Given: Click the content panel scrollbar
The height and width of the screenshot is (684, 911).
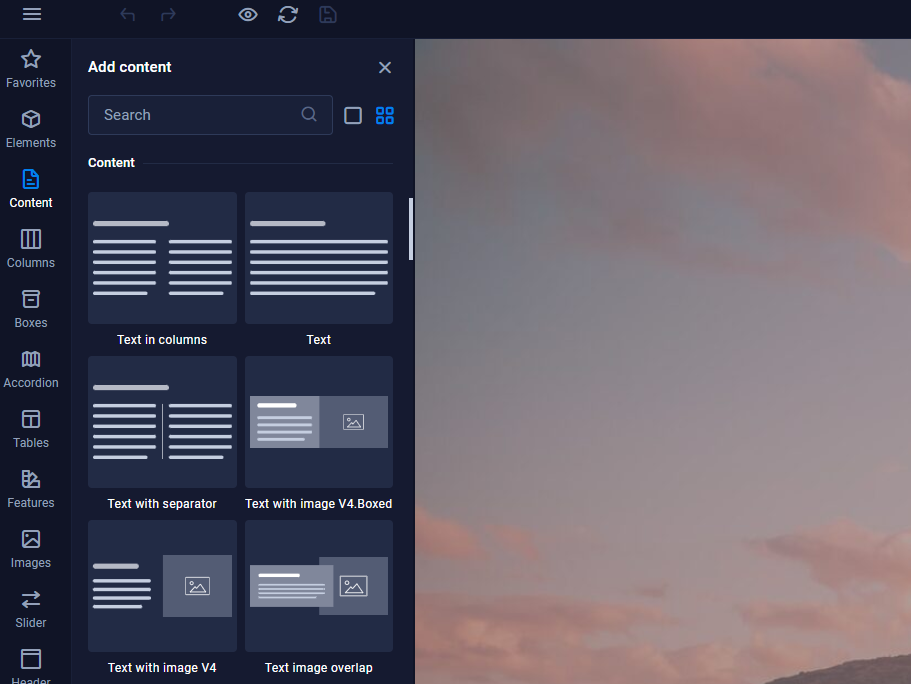Looking at the screenshot, I should tap(411, 229).
